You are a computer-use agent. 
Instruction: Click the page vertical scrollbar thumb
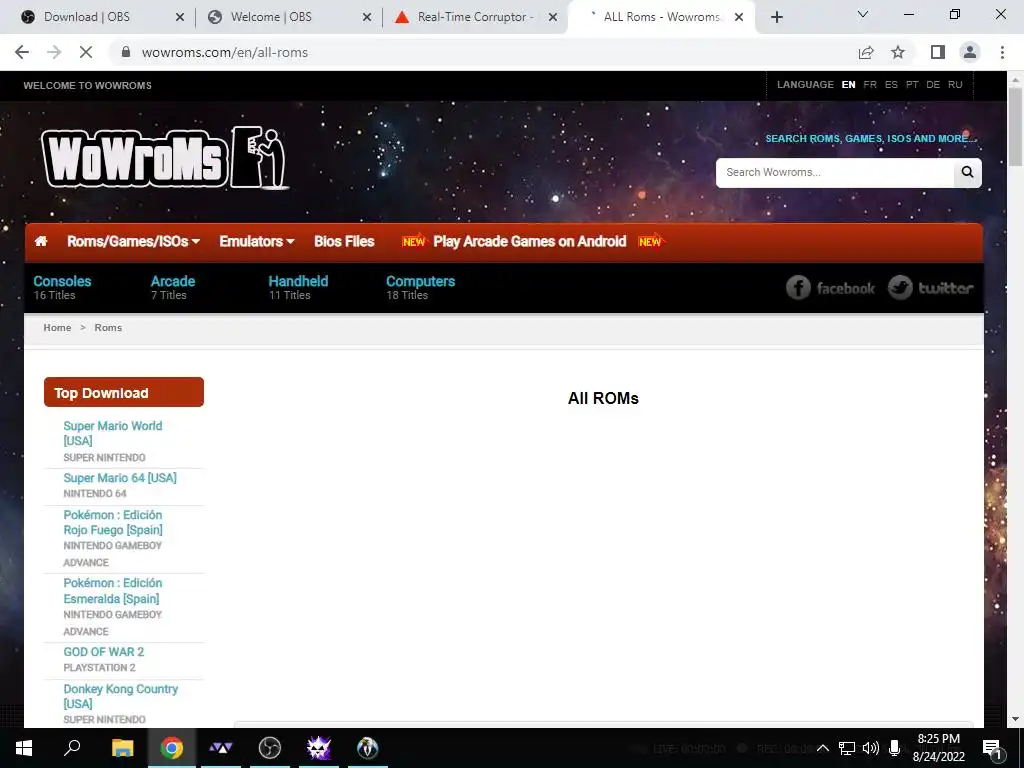(1015, 127)
